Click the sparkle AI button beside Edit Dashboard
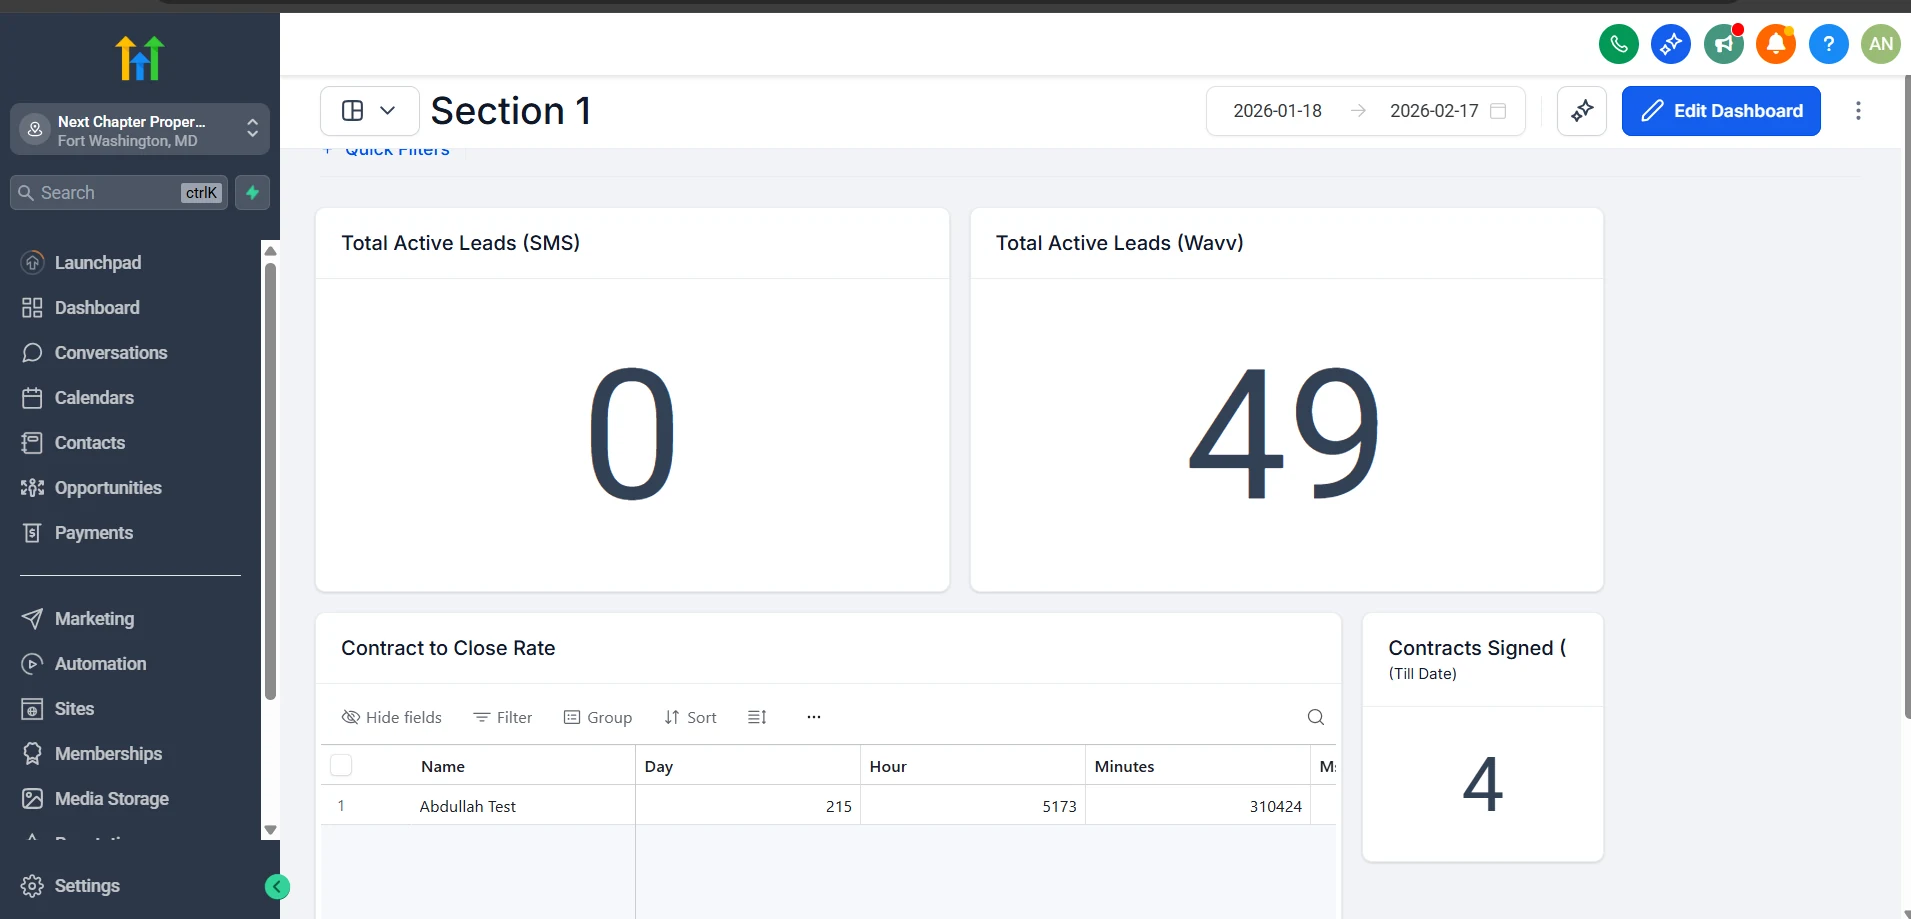The height and width of the screenshot is (919, 1911). (x=1582, y=111)
